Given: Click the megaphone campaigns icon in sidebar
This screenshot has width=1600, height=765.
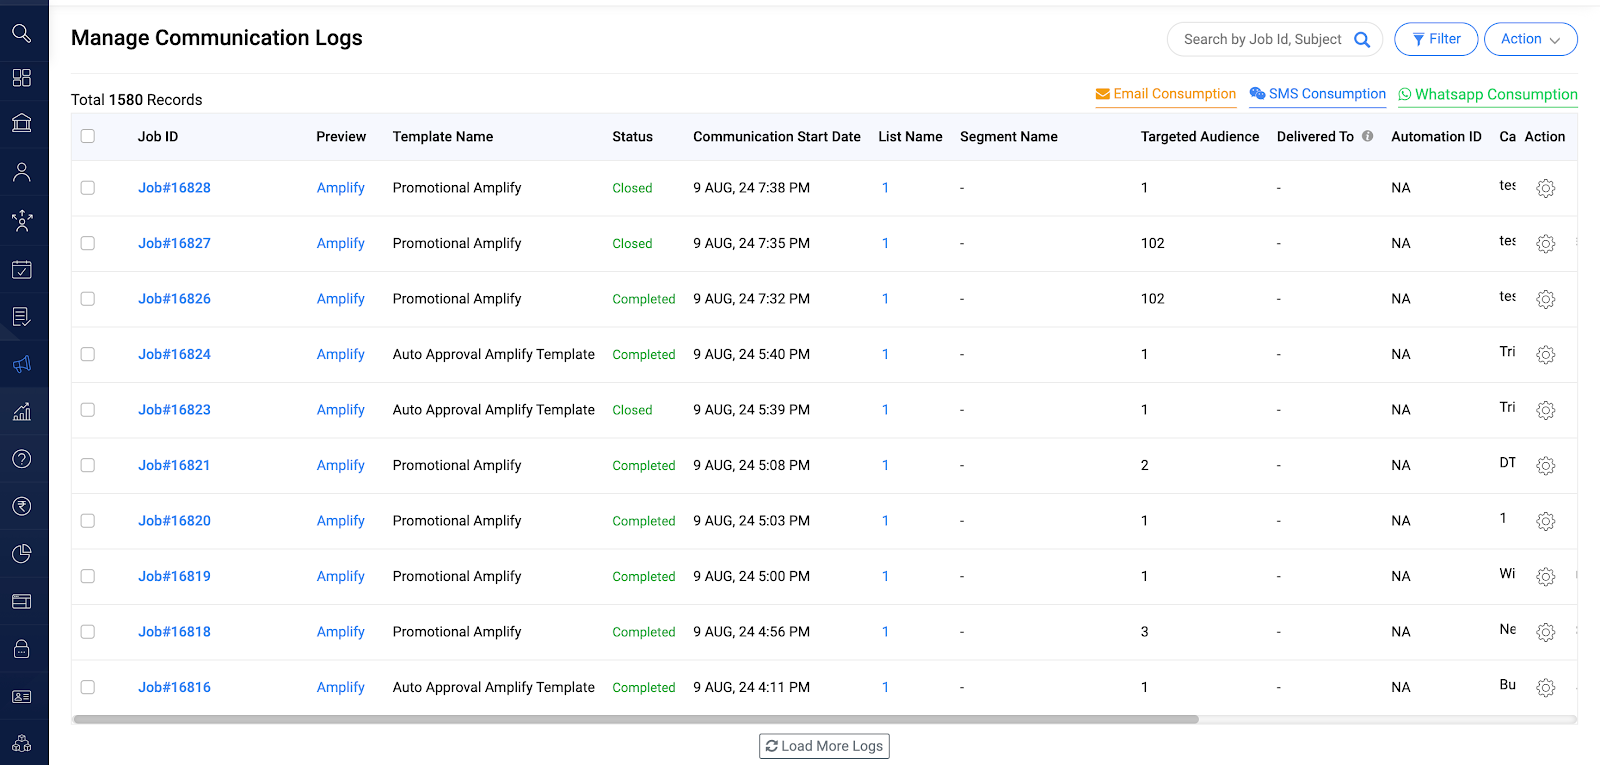Looking at the screenshot, I should [x=22, y=364].
